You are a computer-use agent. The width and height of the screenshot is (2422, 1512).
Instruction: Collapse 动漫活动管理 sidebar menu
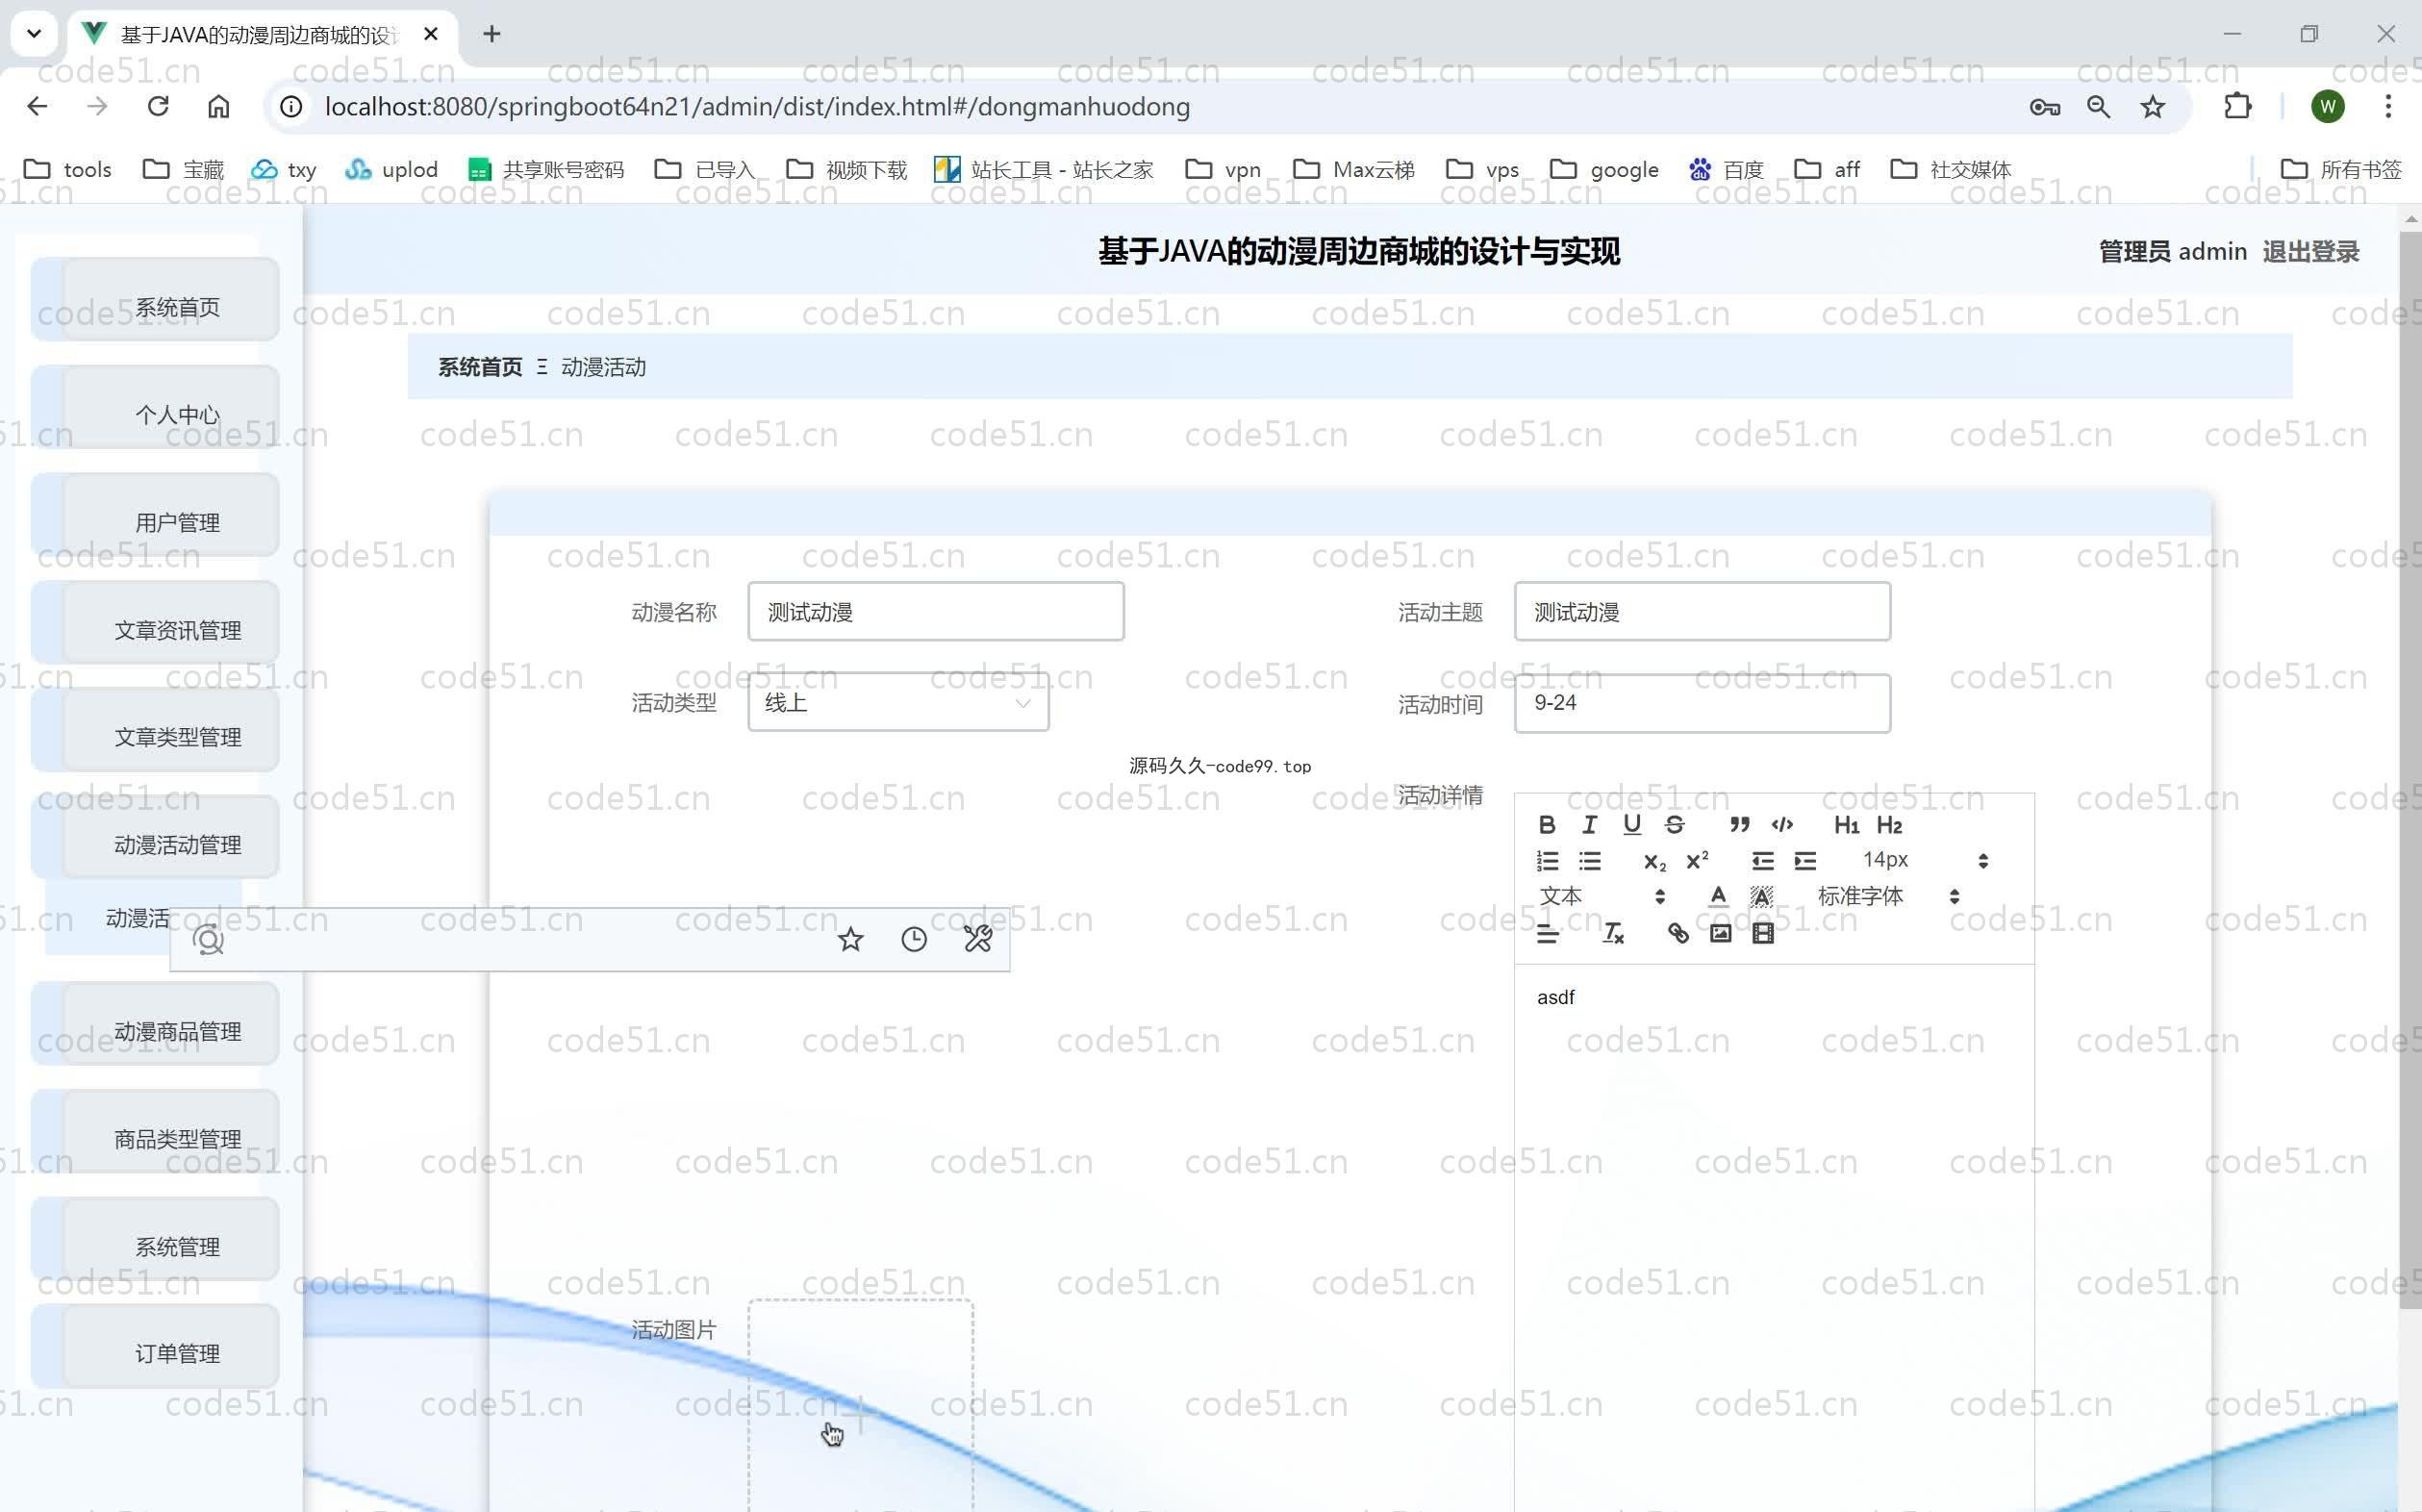155,838
